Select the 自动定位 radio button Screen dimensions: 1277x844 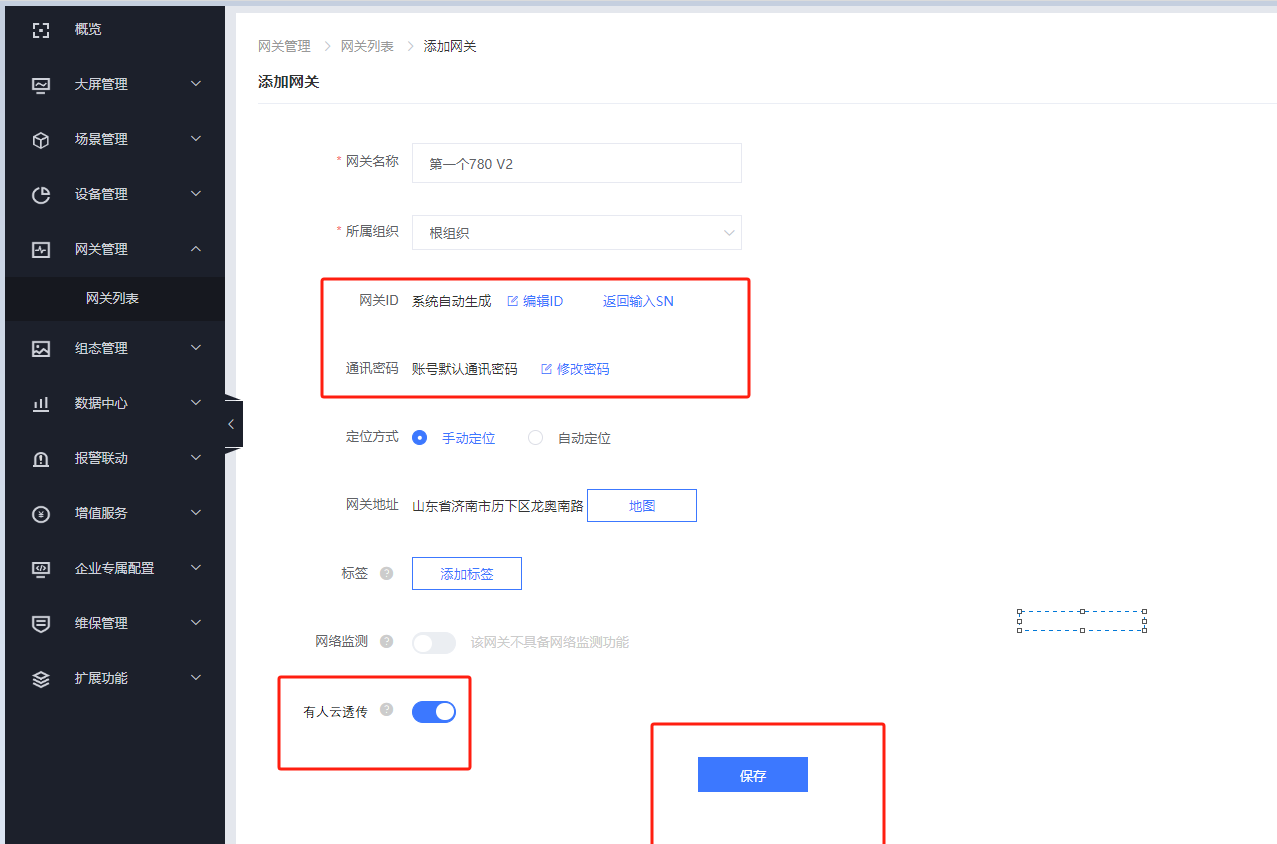(536, 438)
